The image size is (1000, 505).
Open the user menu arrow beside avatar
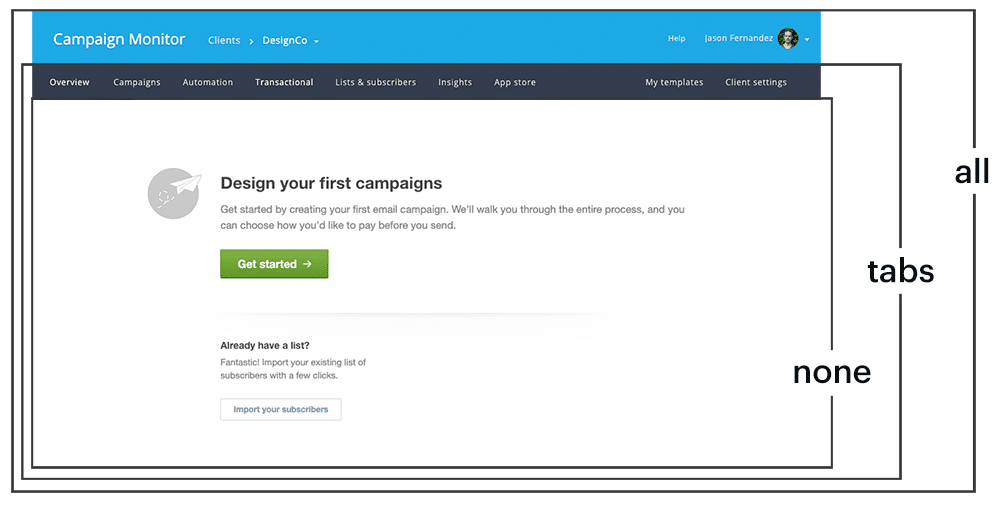click(x=807, y=40)
